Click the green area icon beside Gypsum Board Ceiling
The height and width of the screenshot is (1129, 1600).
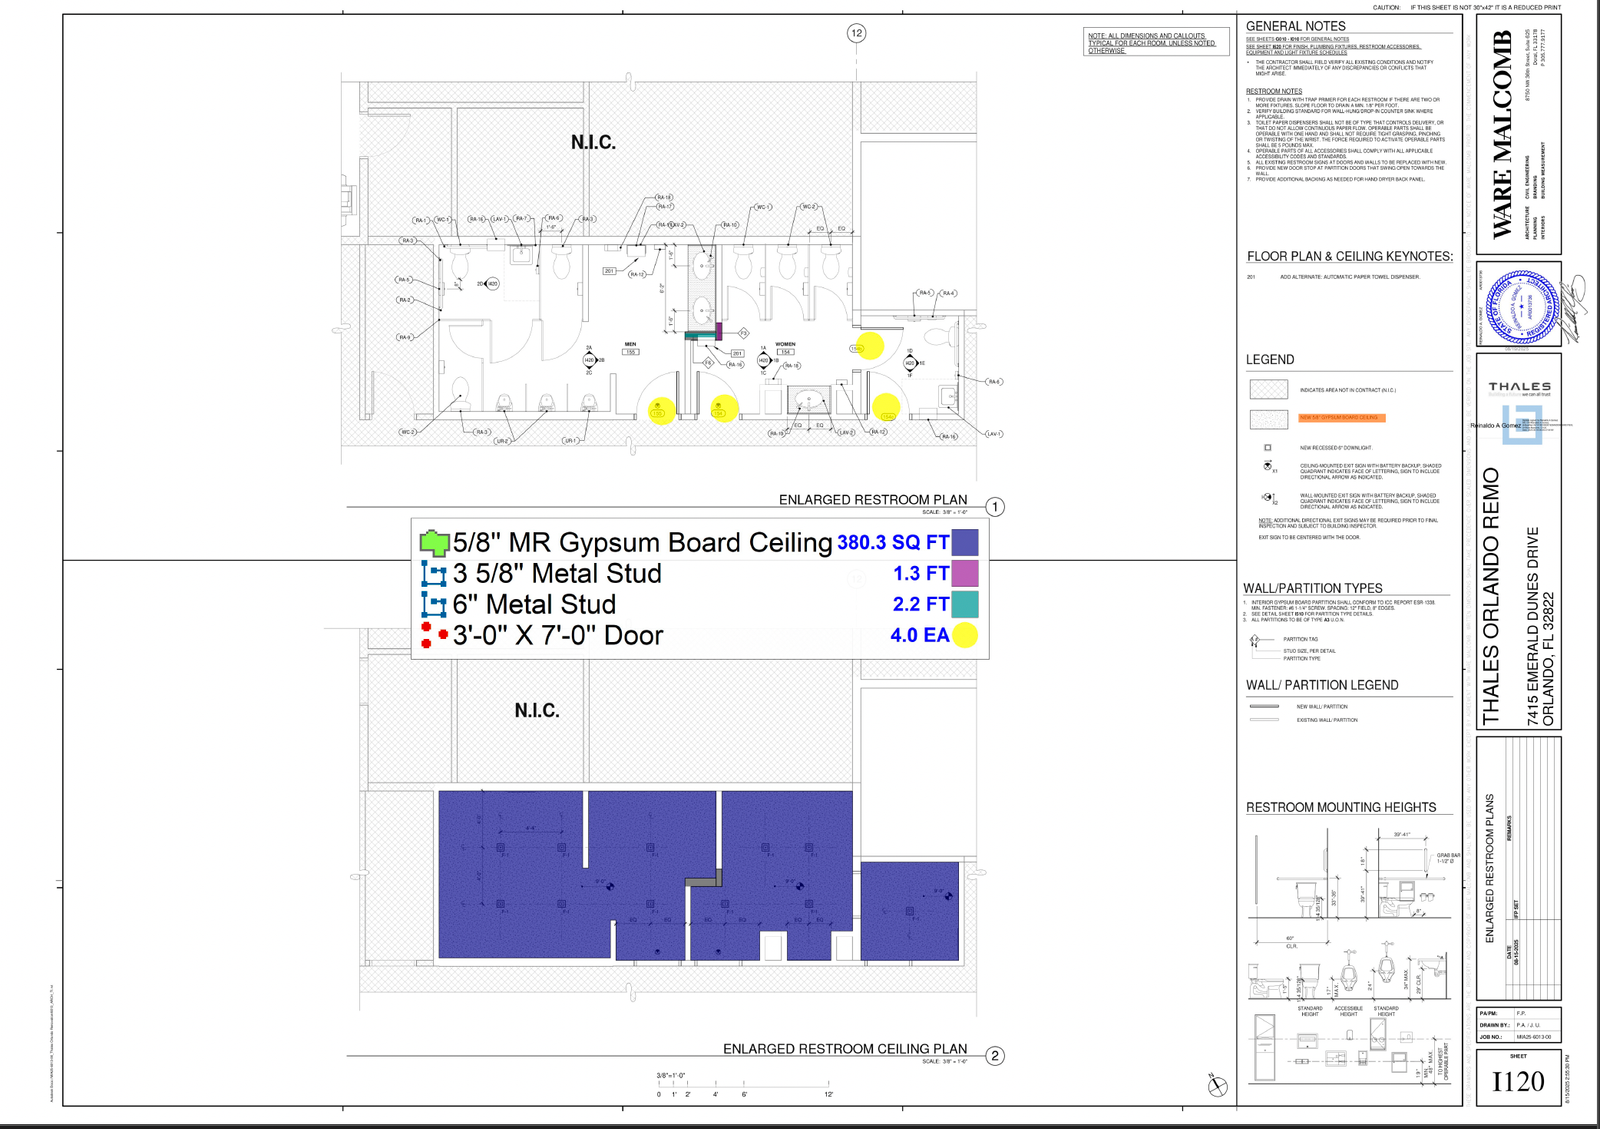pos(434,543)
